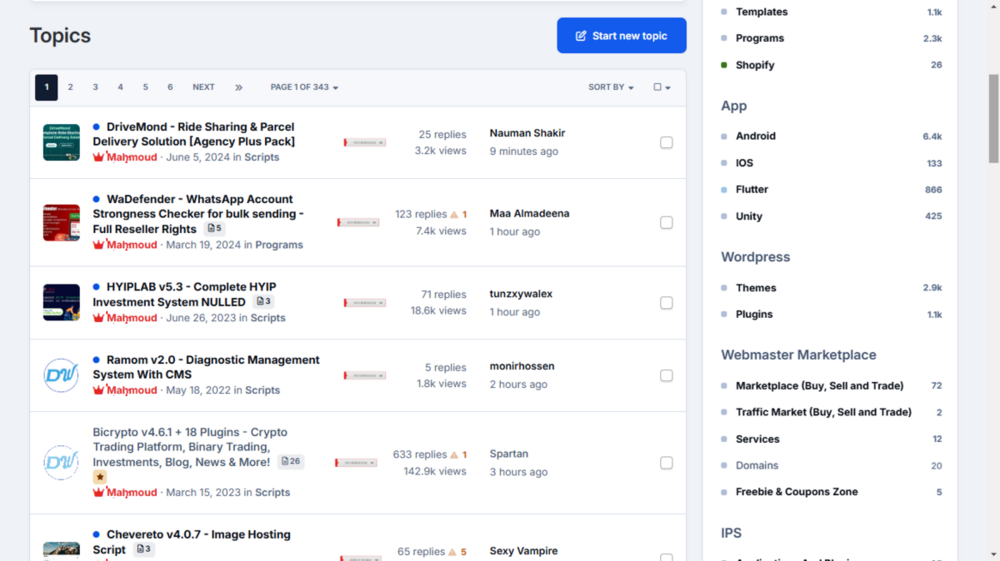Open HYIPLAB topic tag dropdown label

365,303
